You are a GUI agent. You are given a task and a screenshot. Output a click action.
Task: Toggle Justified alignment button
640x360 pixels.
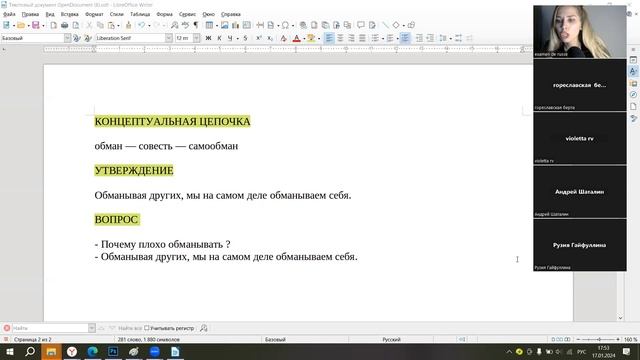[x=362, y=38]
